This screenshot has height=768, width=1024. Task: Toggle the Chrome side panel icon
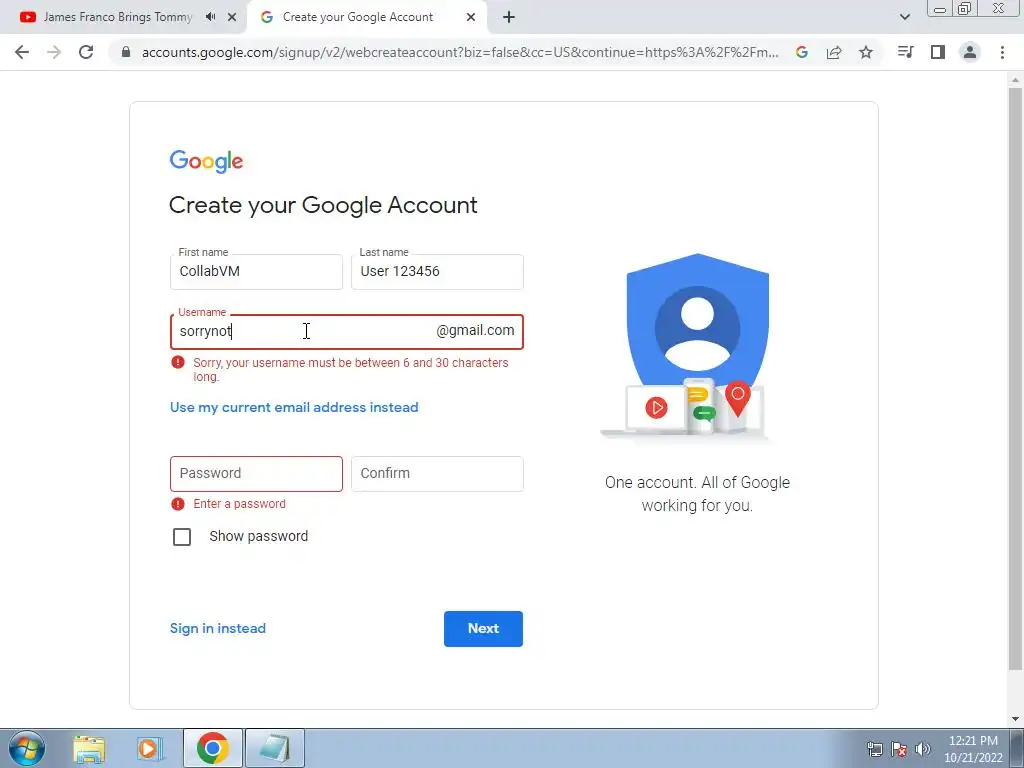pyautogui.click(x=938, y=52)
